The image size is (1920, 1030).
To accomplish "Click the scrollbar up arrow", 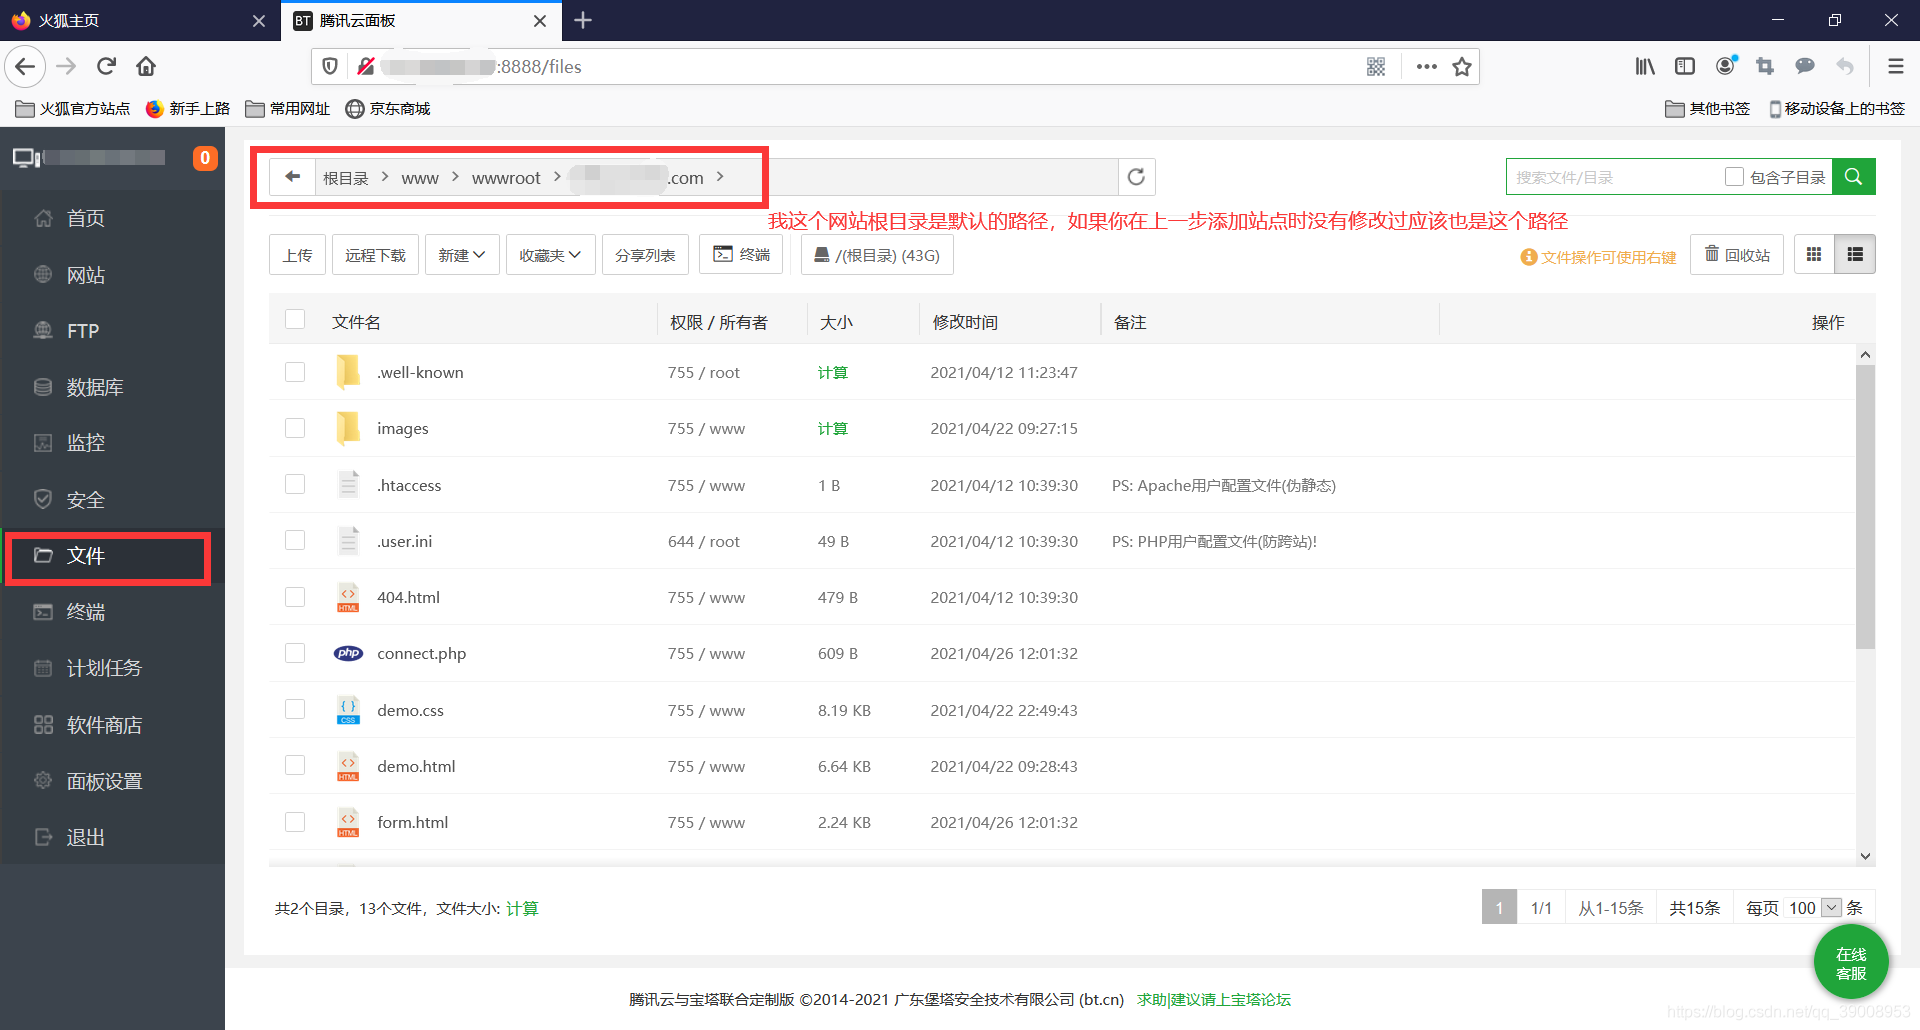I will click(x=1865, y=354).
